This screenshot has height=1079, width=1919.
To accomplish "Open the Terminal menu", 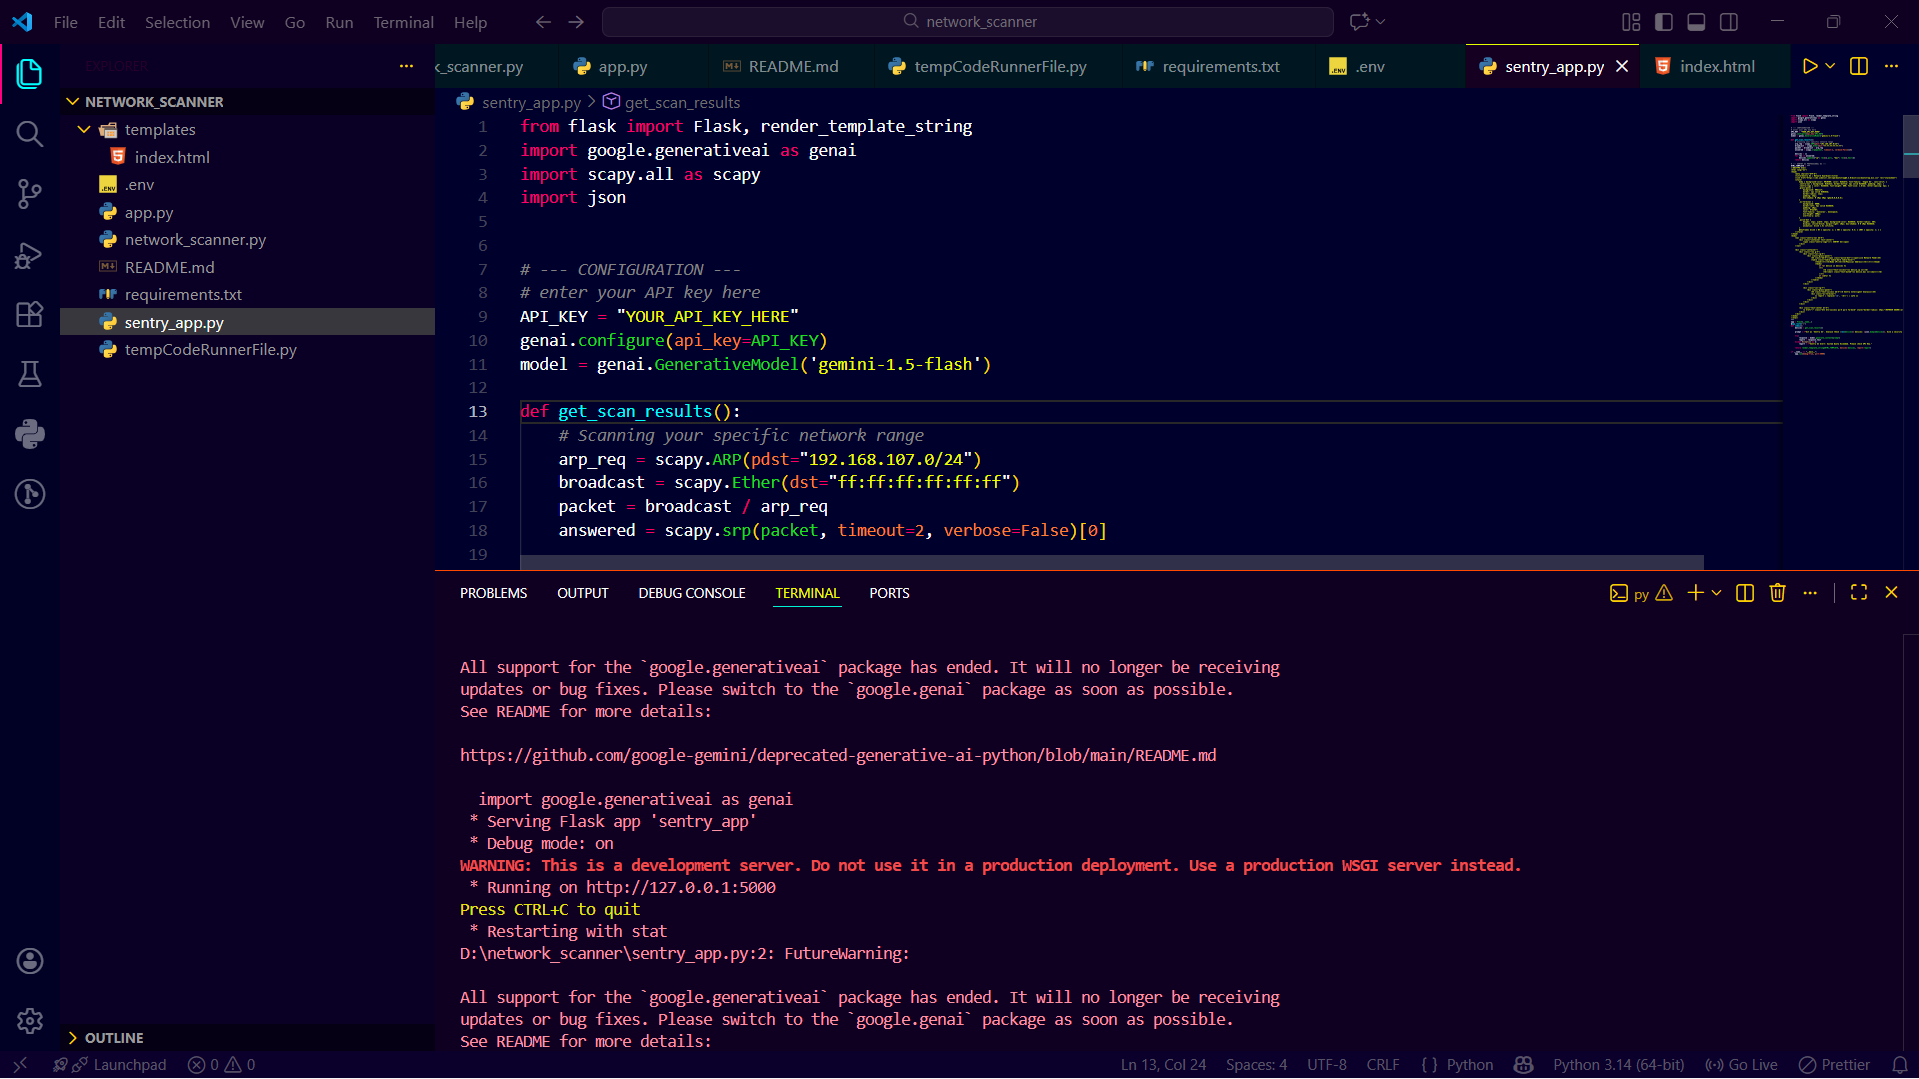I will (403, 22).
